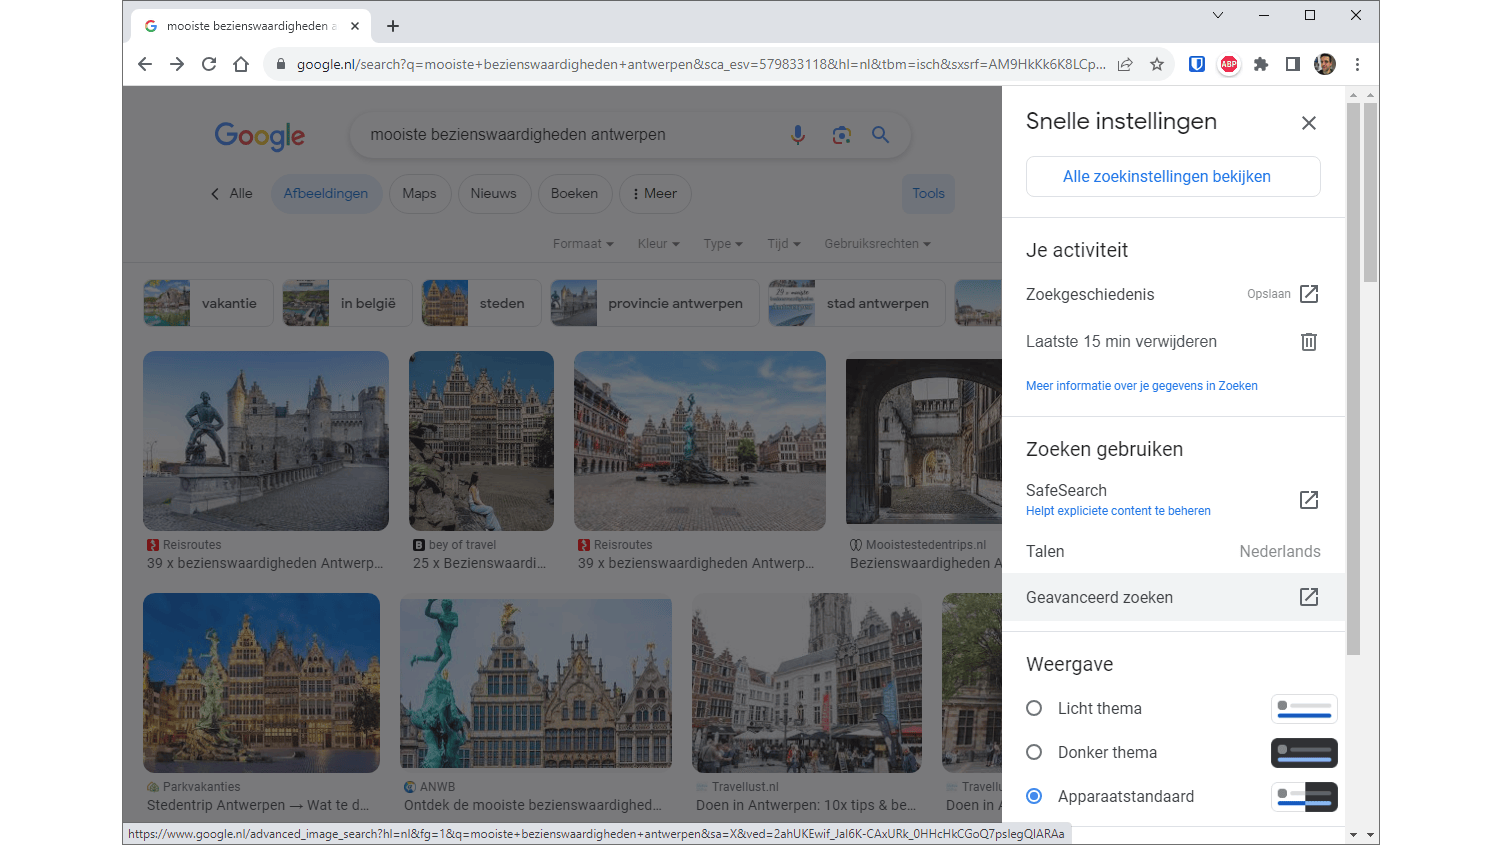Open Zoekgeschiedenis external link icon
Viewport: 1502px width, 845px height.
(1308, 294)
